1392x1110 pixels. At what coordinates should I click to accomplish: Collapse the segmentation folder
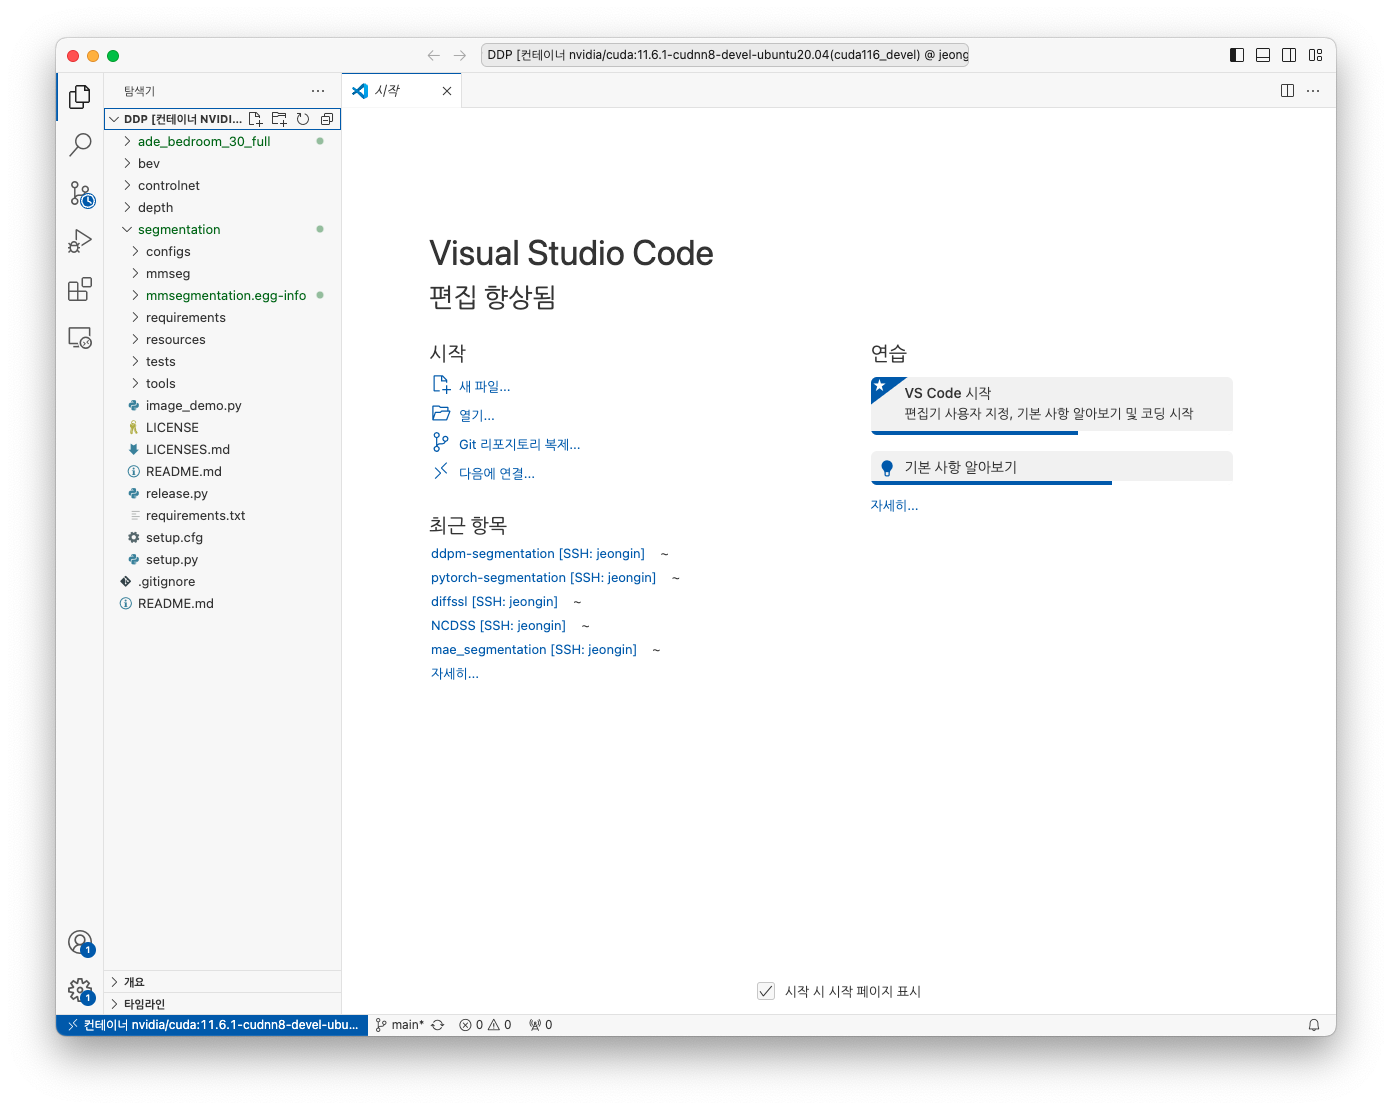coord(222,229)
